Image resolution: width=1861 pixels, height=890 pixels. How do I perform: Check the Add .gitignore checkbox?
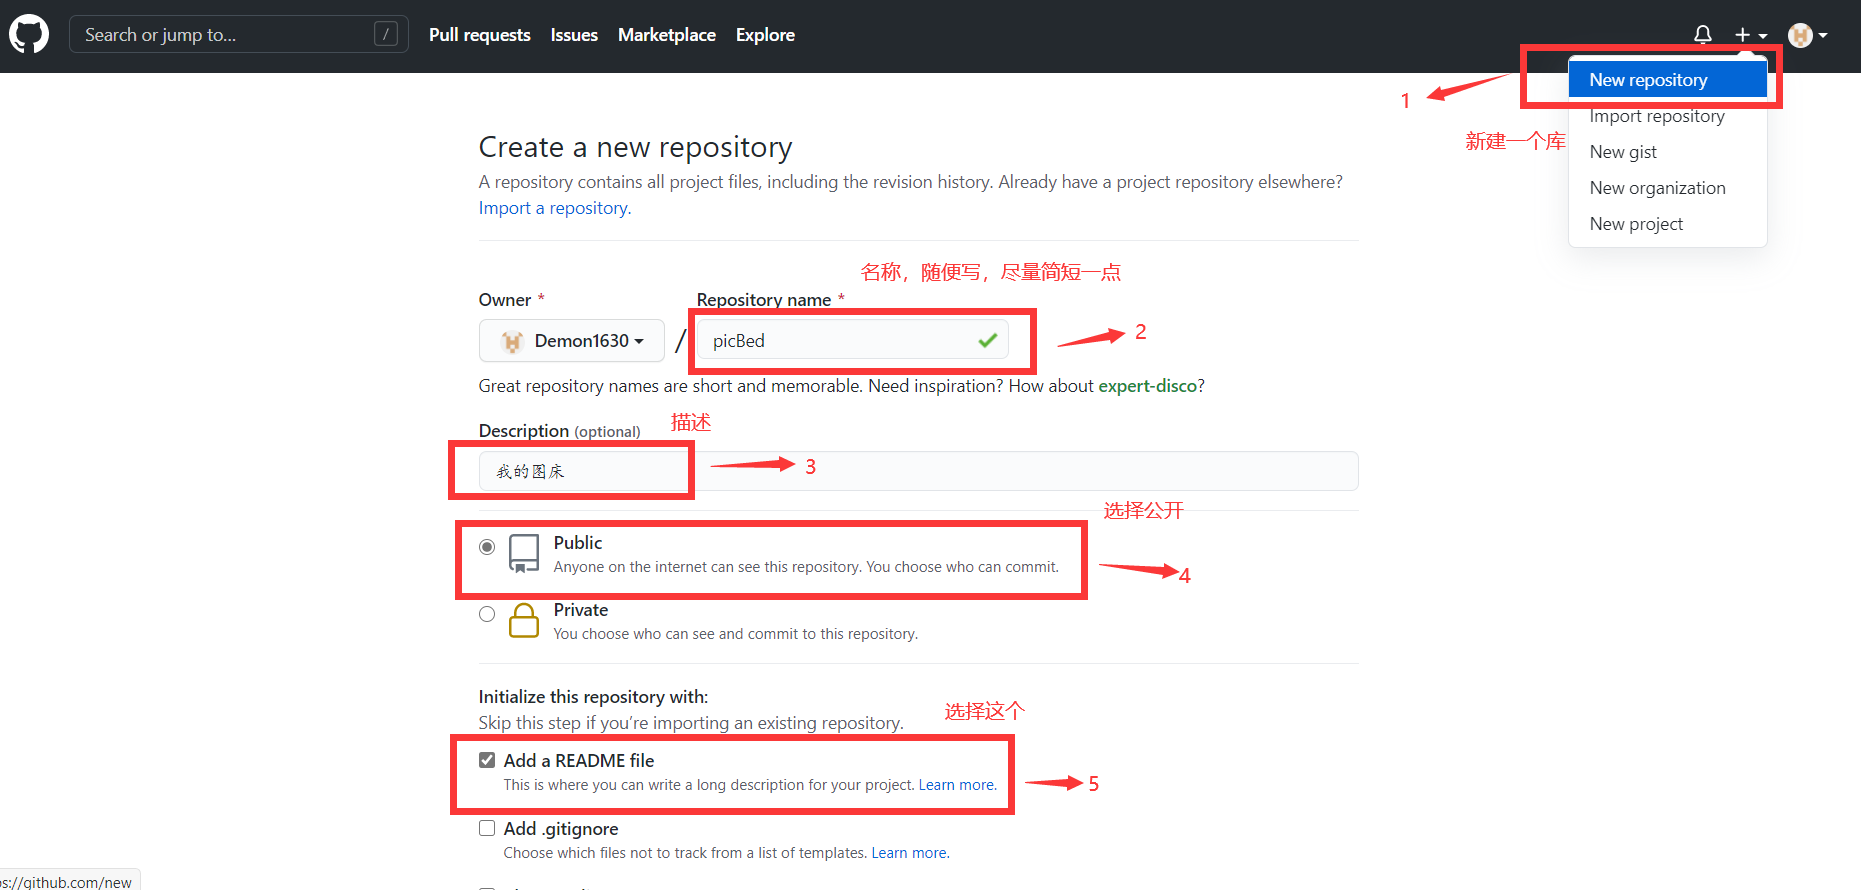487,828
